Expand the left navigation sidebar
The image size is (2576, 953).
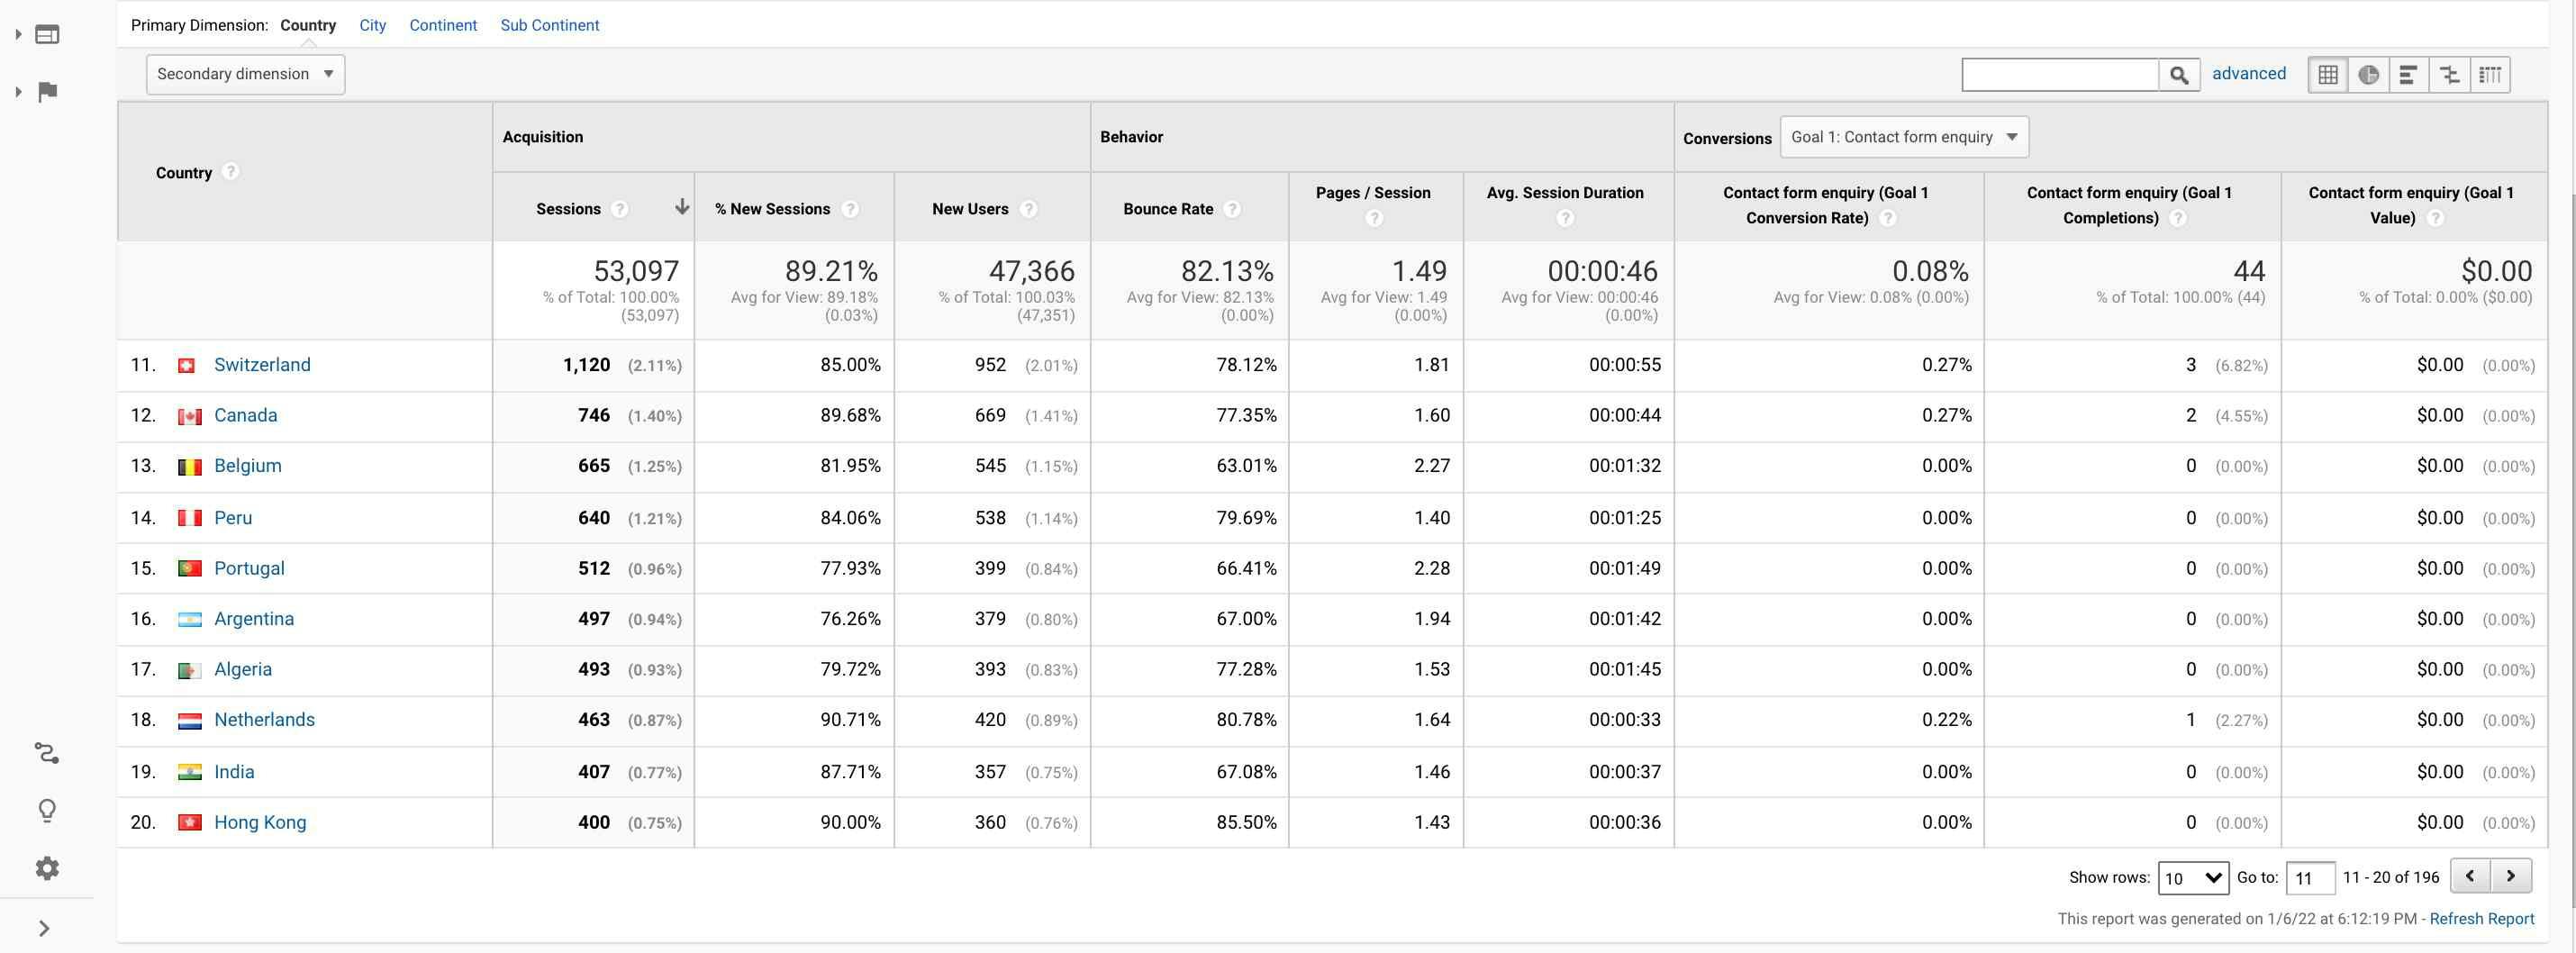[44, 928]
